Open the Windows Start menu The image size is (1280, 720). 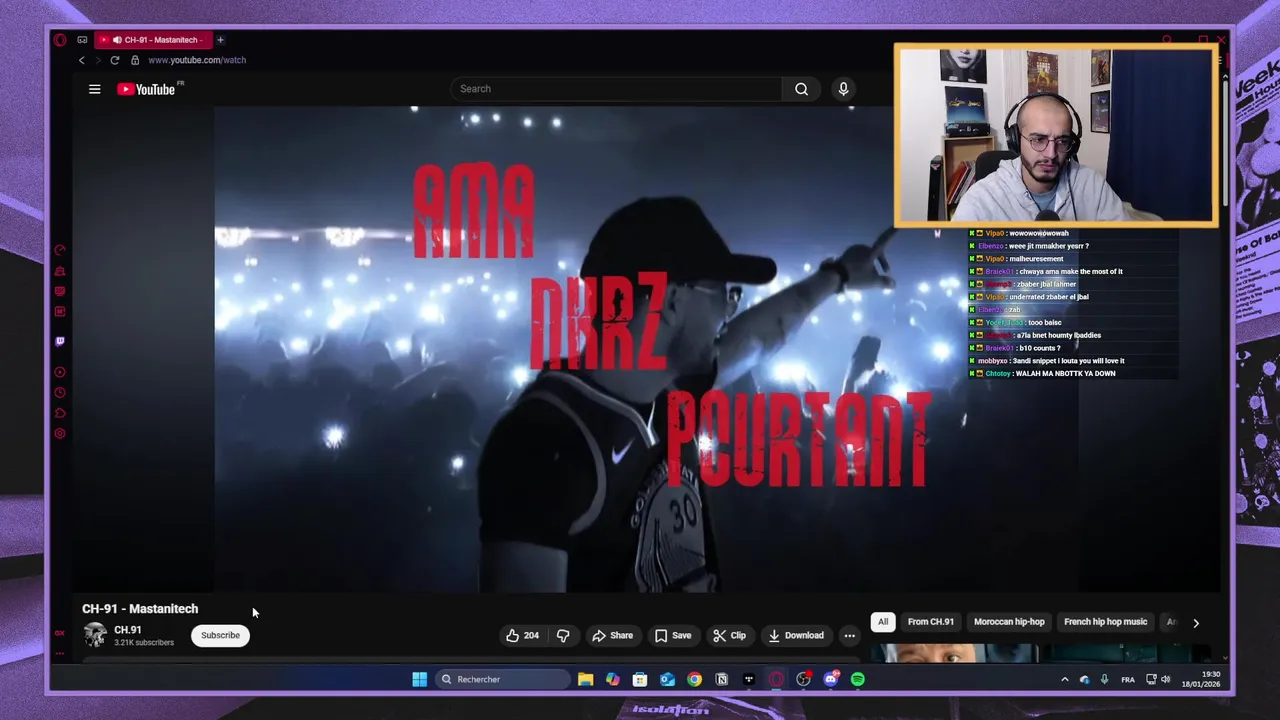[420, 679]
